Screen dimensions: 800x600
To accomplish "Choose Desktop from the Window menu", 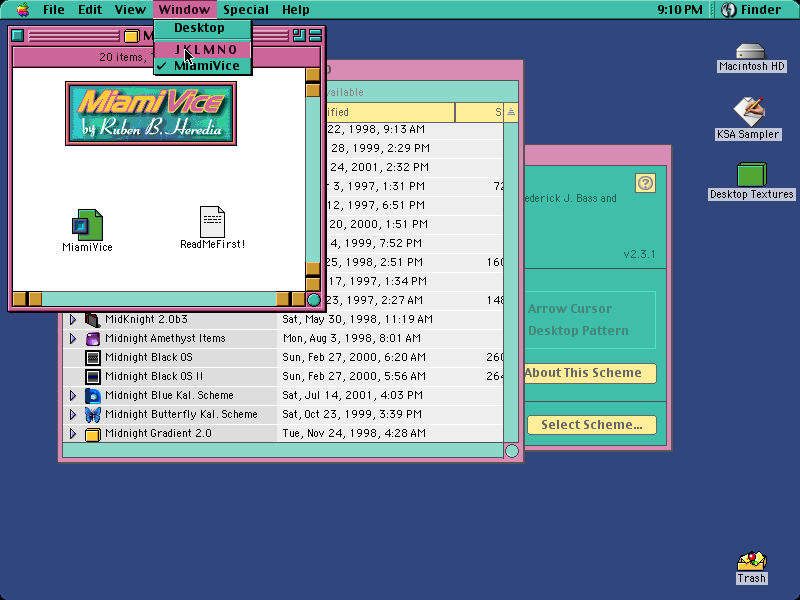I will pos(203,28).
